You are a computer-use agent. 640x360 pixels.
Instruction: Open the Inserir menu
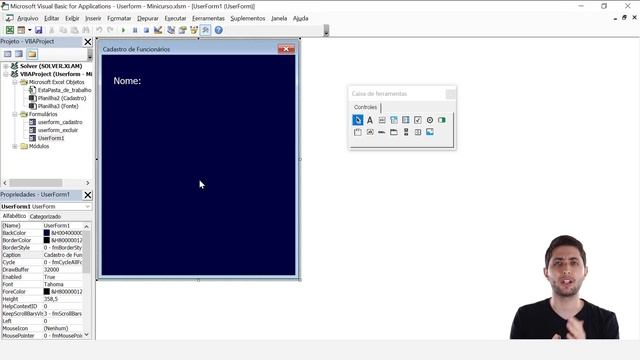tap(93, 18)
